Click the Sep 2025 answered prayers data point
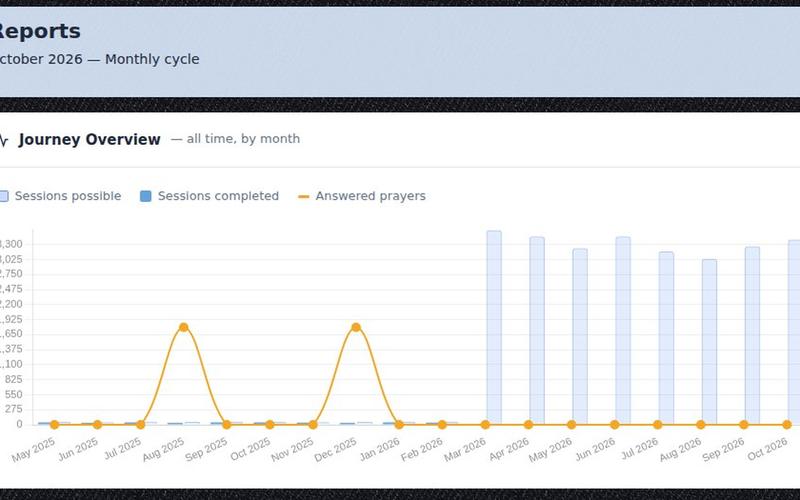Screen dimensions: 800x500 point(227,424)
